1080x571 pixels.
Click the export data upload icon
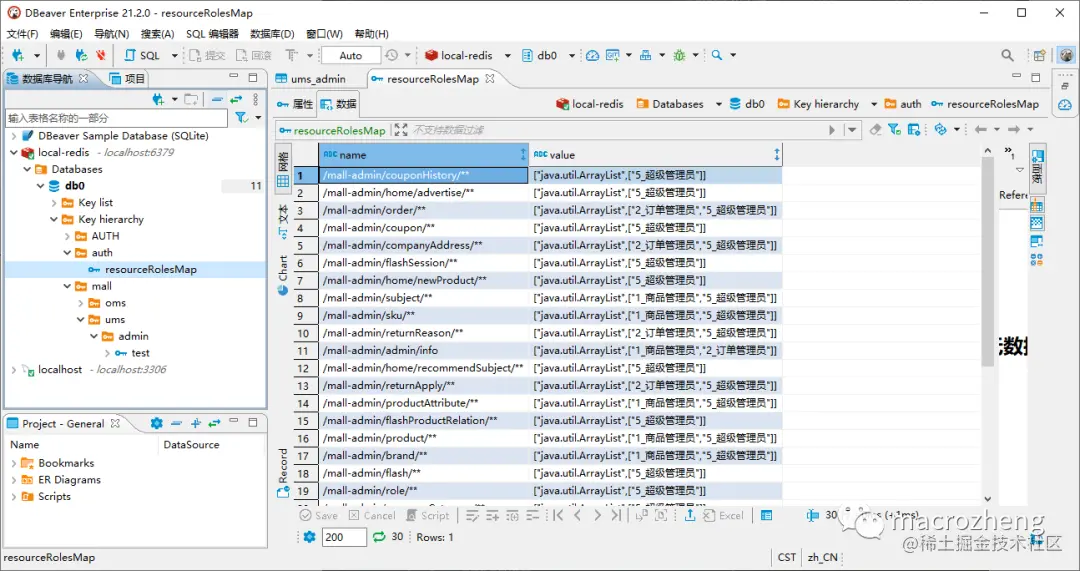[x=689, y=515]
